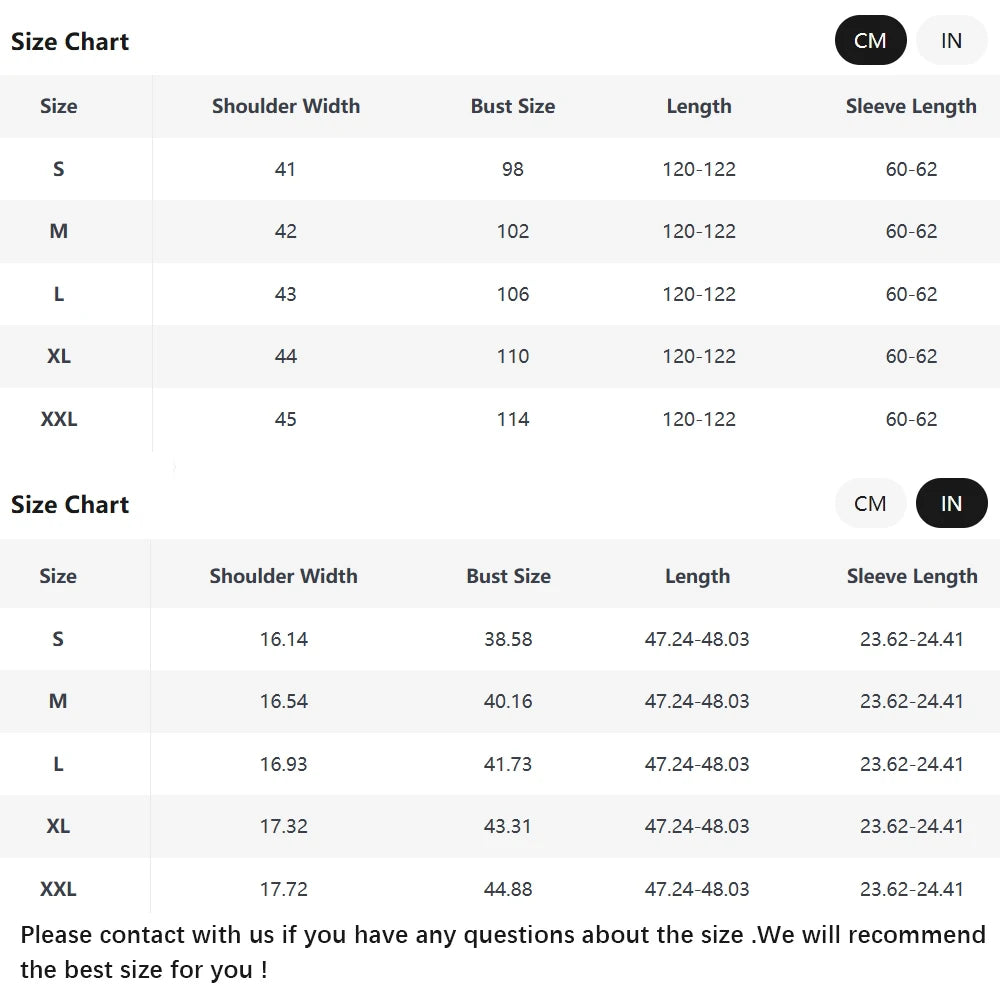Select the 43.31 bust size value
The width and height of the screenshot is (1000, 1000).
click(x=508, y=826)
